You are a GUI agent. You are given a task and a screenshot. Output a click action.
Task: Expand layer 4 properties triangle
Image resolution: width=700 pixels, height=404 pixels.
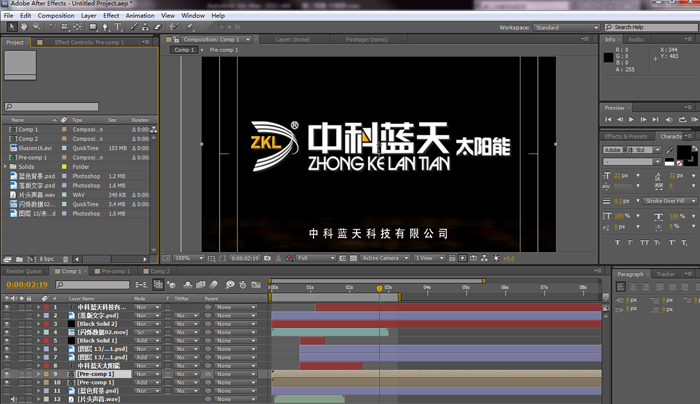(x=39, y=332)
